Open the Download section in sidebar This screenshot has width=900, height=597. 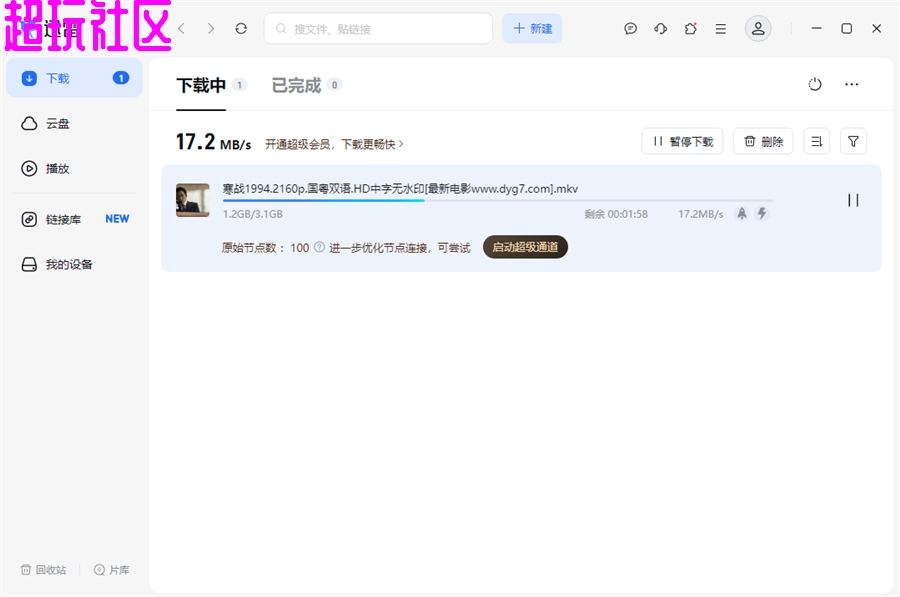click(74, 78)
